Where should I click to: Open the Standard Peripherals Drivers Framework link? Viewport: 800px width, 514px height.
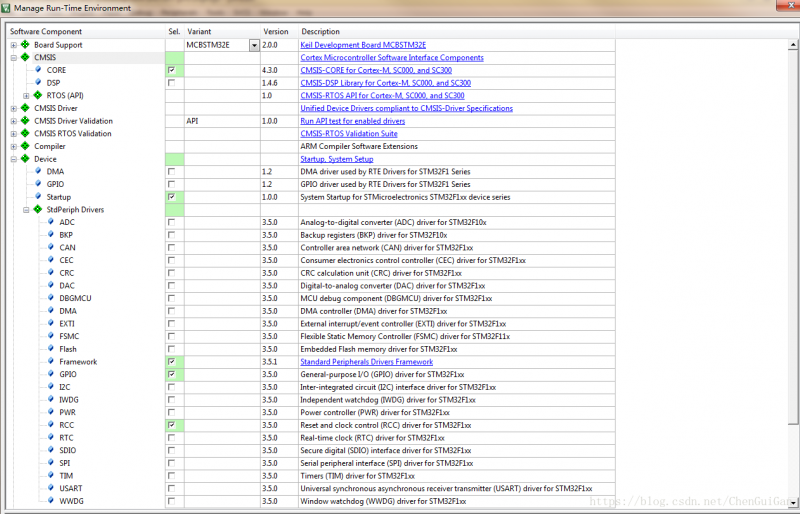[367, 362]
